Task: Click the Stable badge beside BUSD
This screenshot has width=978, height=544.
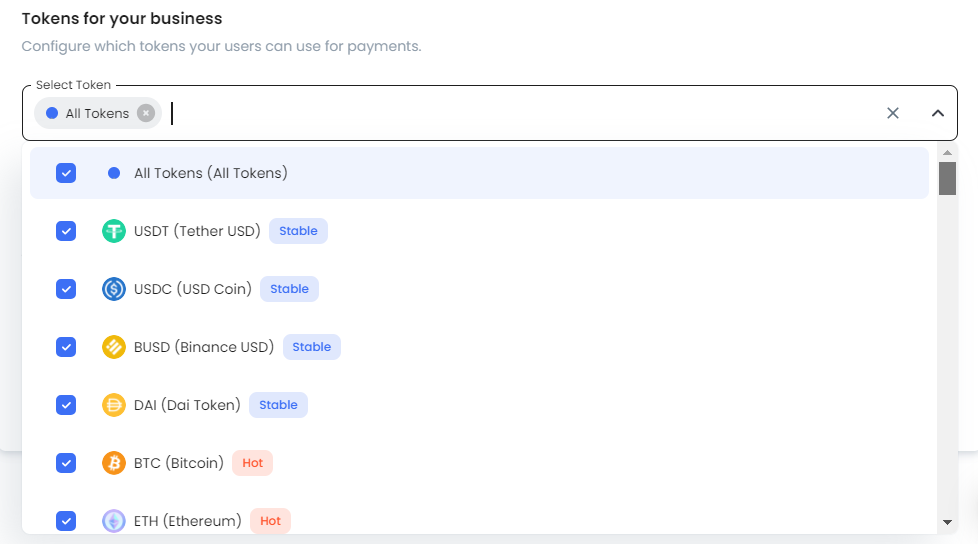Action: point(312,347)
